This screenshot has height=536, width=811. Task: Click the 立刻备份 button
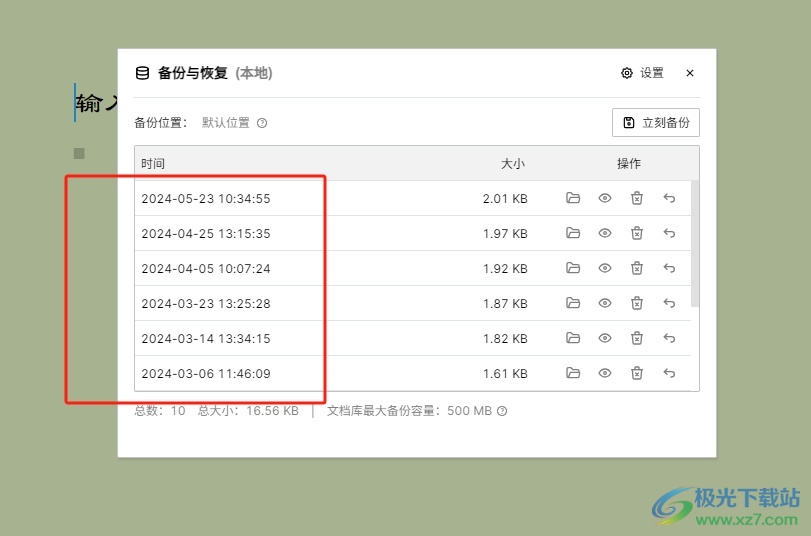pyautogui.click(x=656, y=123)
